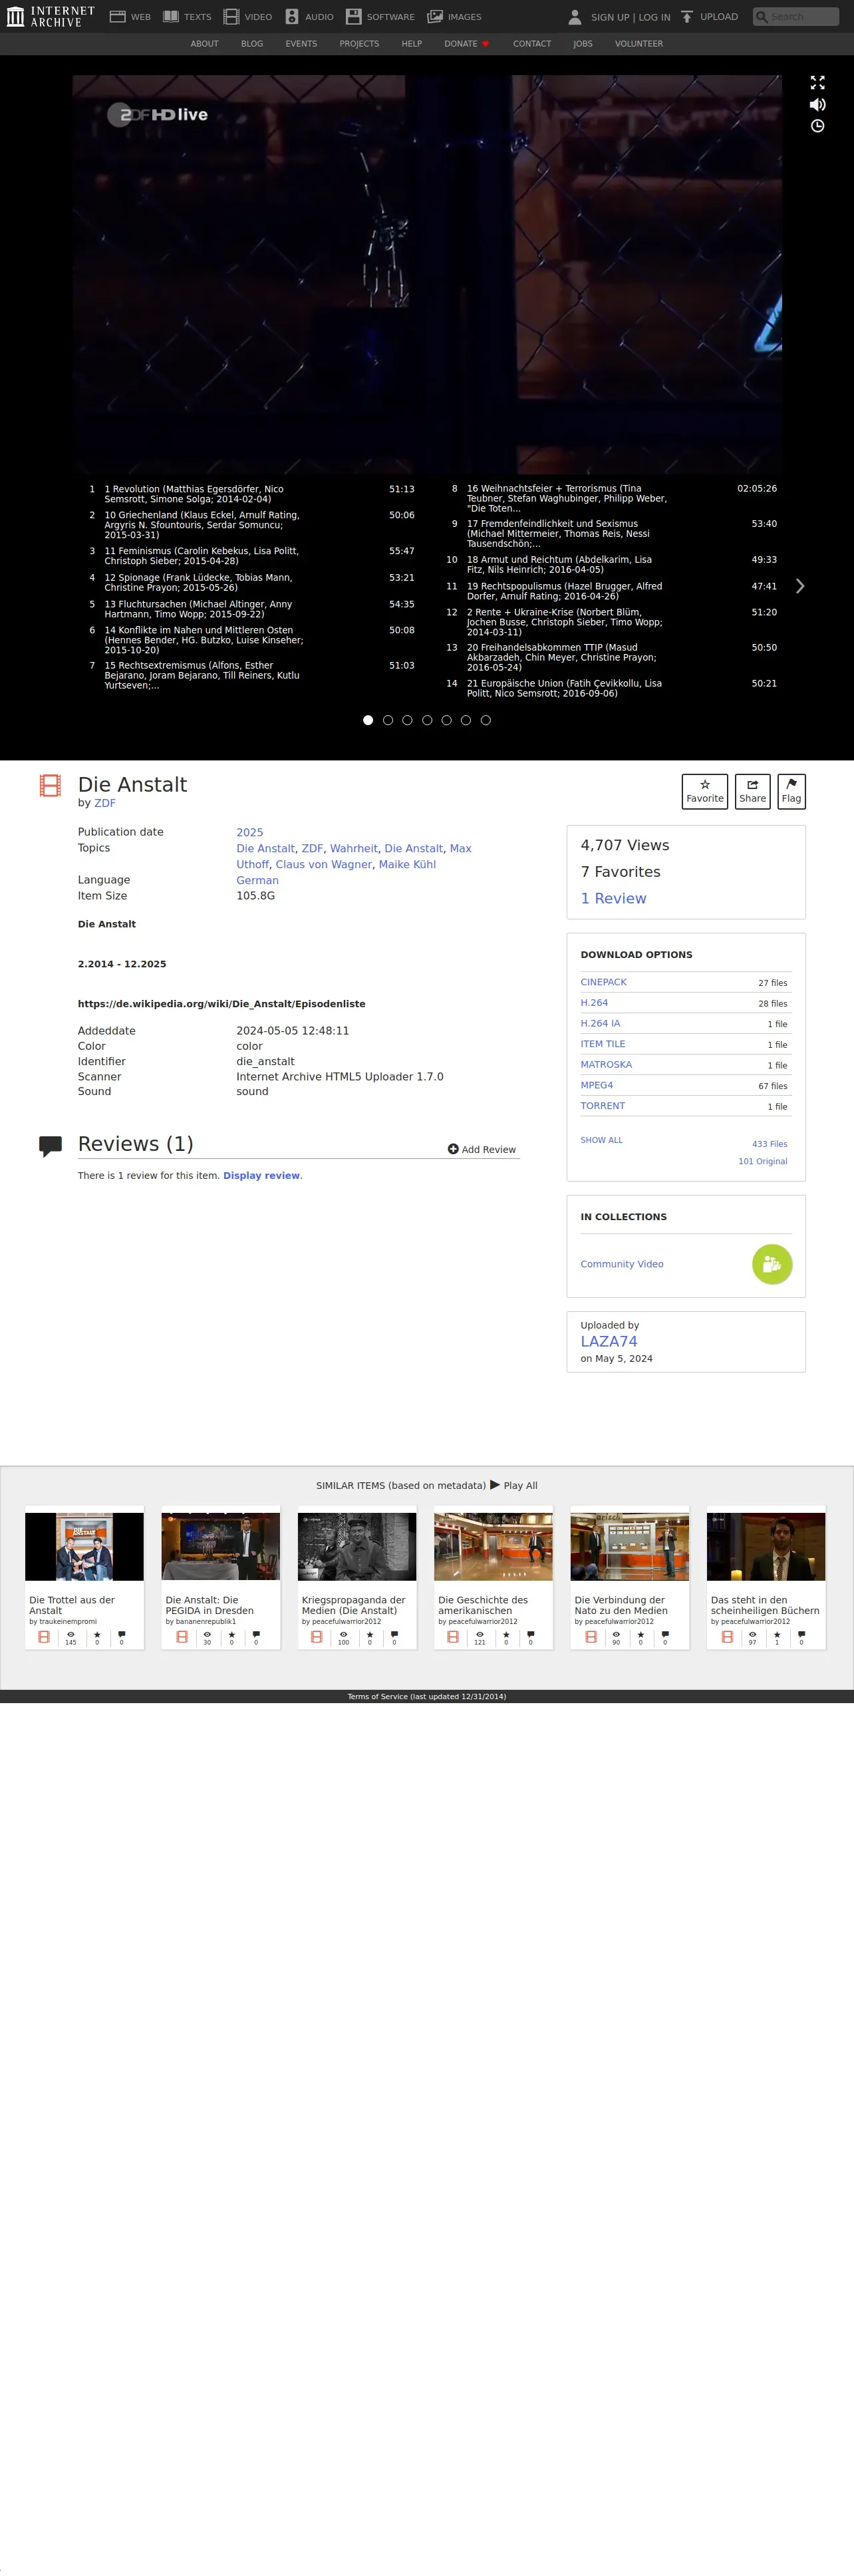Open the playback history clock icon
Viewport: 854px width, 2576px height.
[817, 126]
